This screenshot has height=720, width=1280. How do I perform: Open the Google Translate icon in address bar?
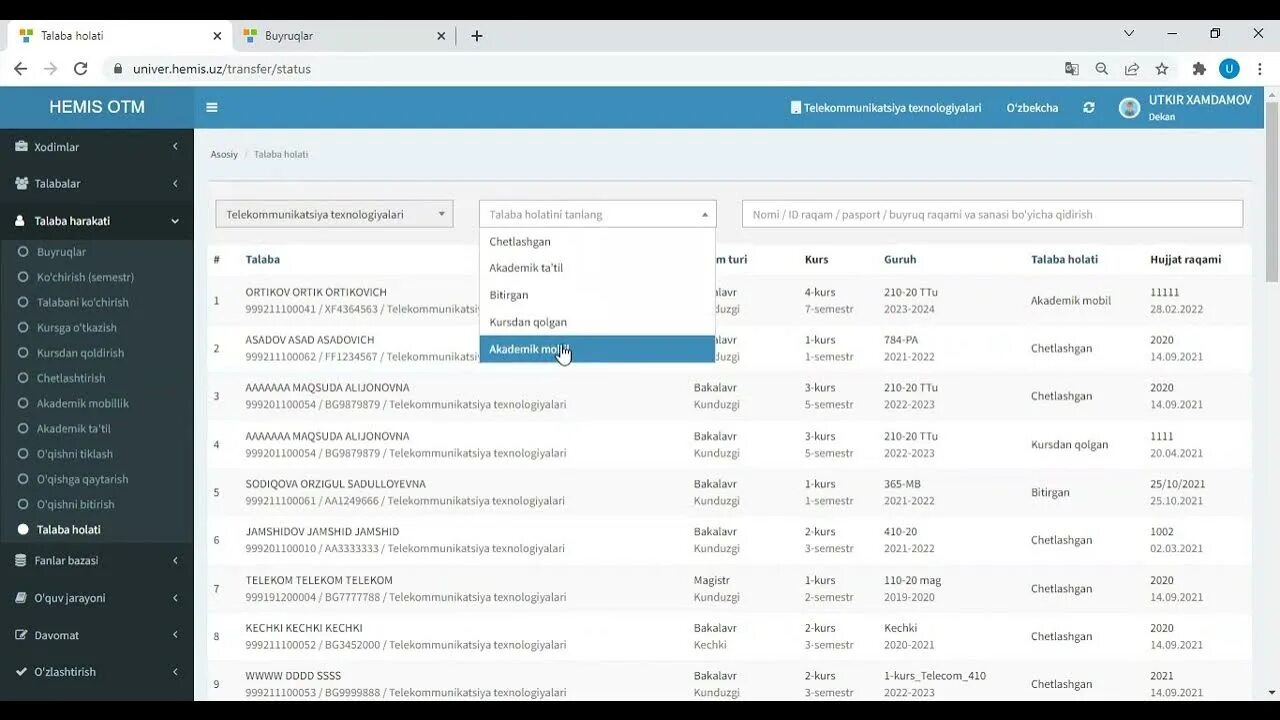point(1071,69)
